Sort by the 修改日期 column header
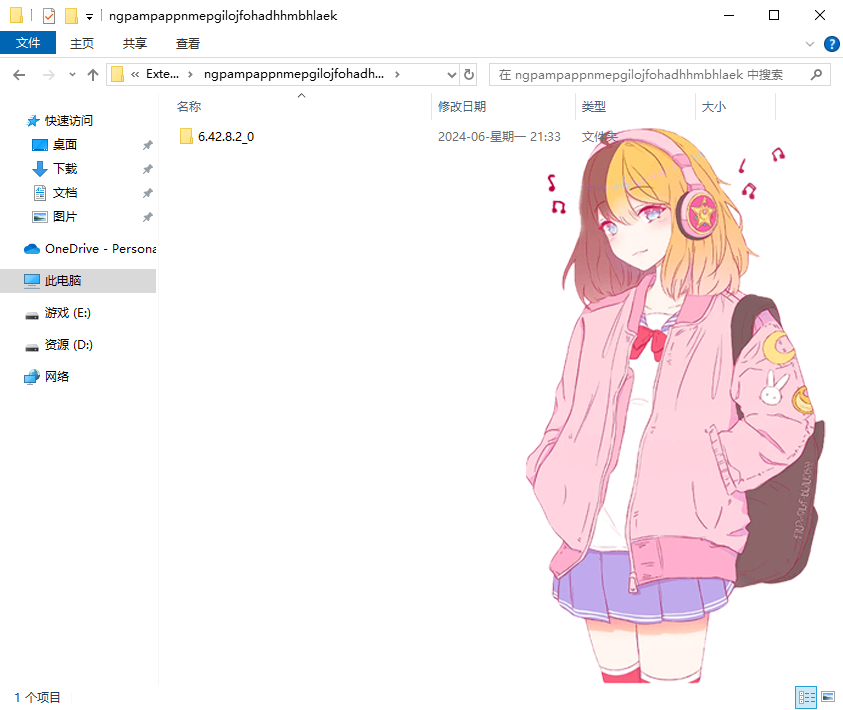Image resolution: width=843 pixels, height=710 pixels. pos(462,106)
